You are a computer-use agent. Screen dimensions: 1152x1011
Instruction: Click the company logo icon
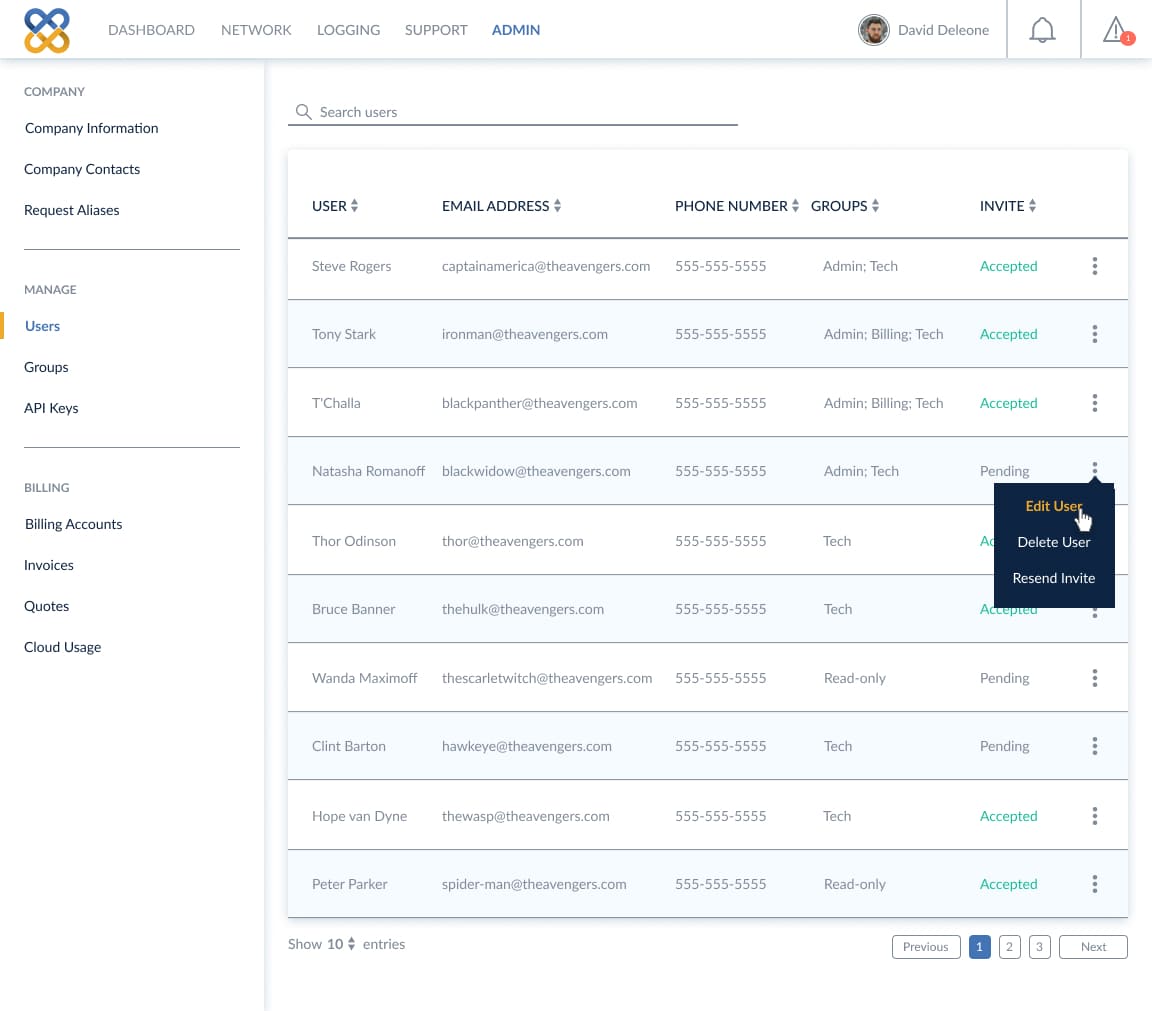coord(47,30)
